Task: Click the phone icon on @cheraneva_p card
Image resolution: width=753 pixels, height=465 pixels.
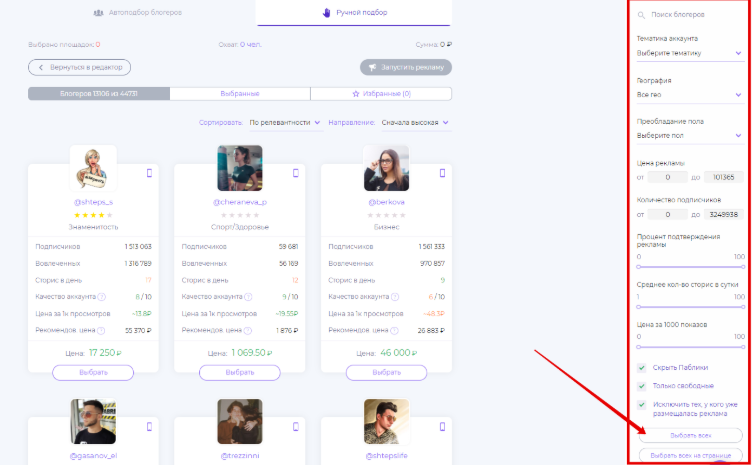Action: 296,173
